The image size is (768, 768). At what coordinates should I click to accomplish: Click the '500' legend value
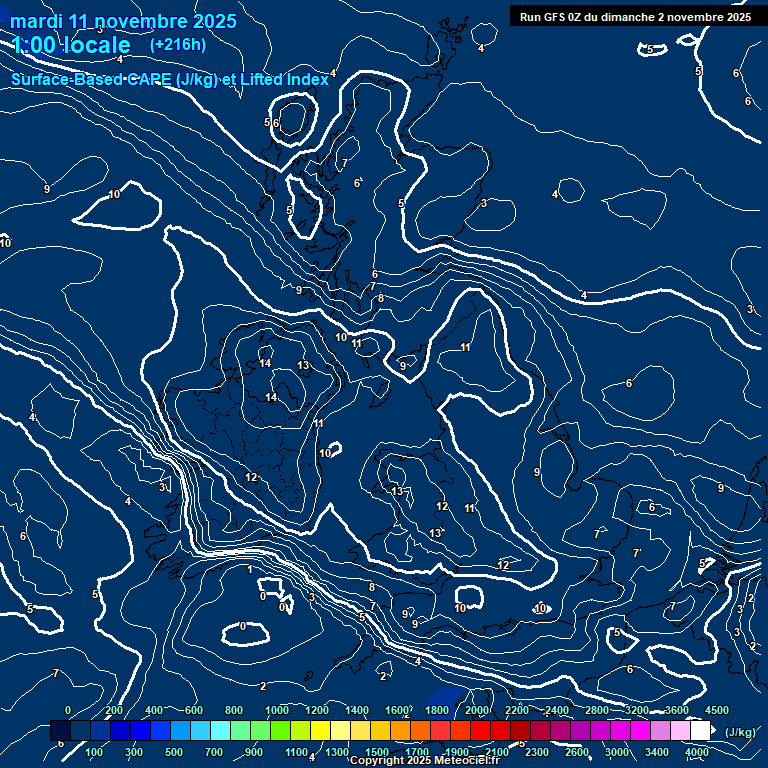point(173,752)
